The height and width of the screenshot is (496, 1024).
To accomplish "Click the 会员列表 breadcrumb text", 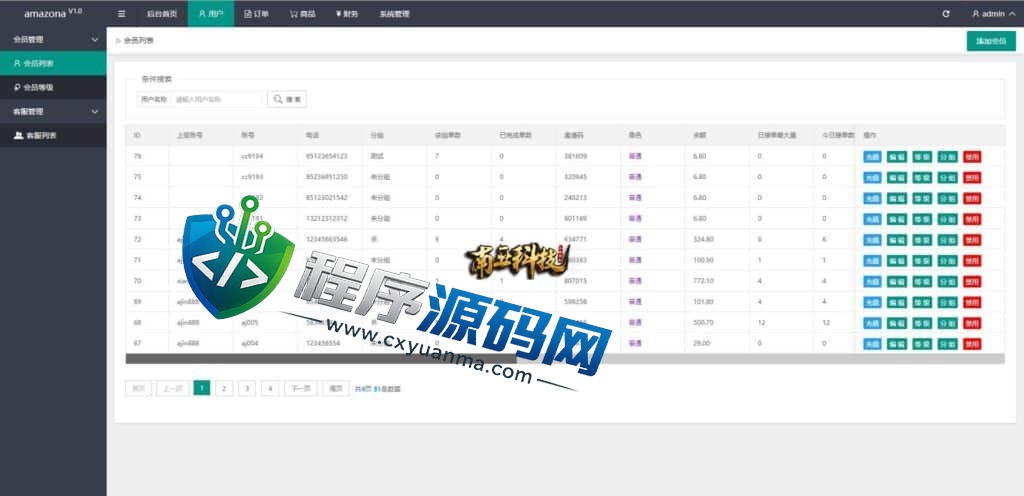I will [x=138, y=40].
